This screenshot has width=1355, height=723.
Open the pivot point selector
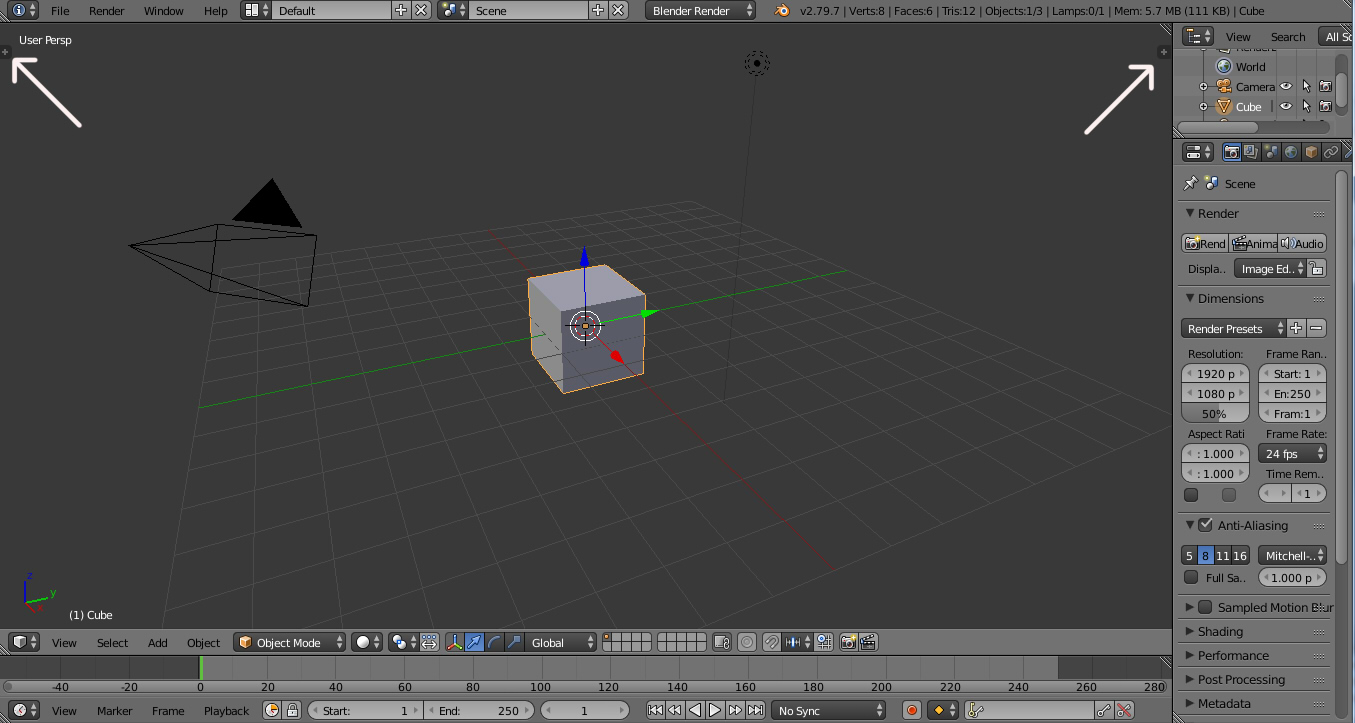click(403, 642)
